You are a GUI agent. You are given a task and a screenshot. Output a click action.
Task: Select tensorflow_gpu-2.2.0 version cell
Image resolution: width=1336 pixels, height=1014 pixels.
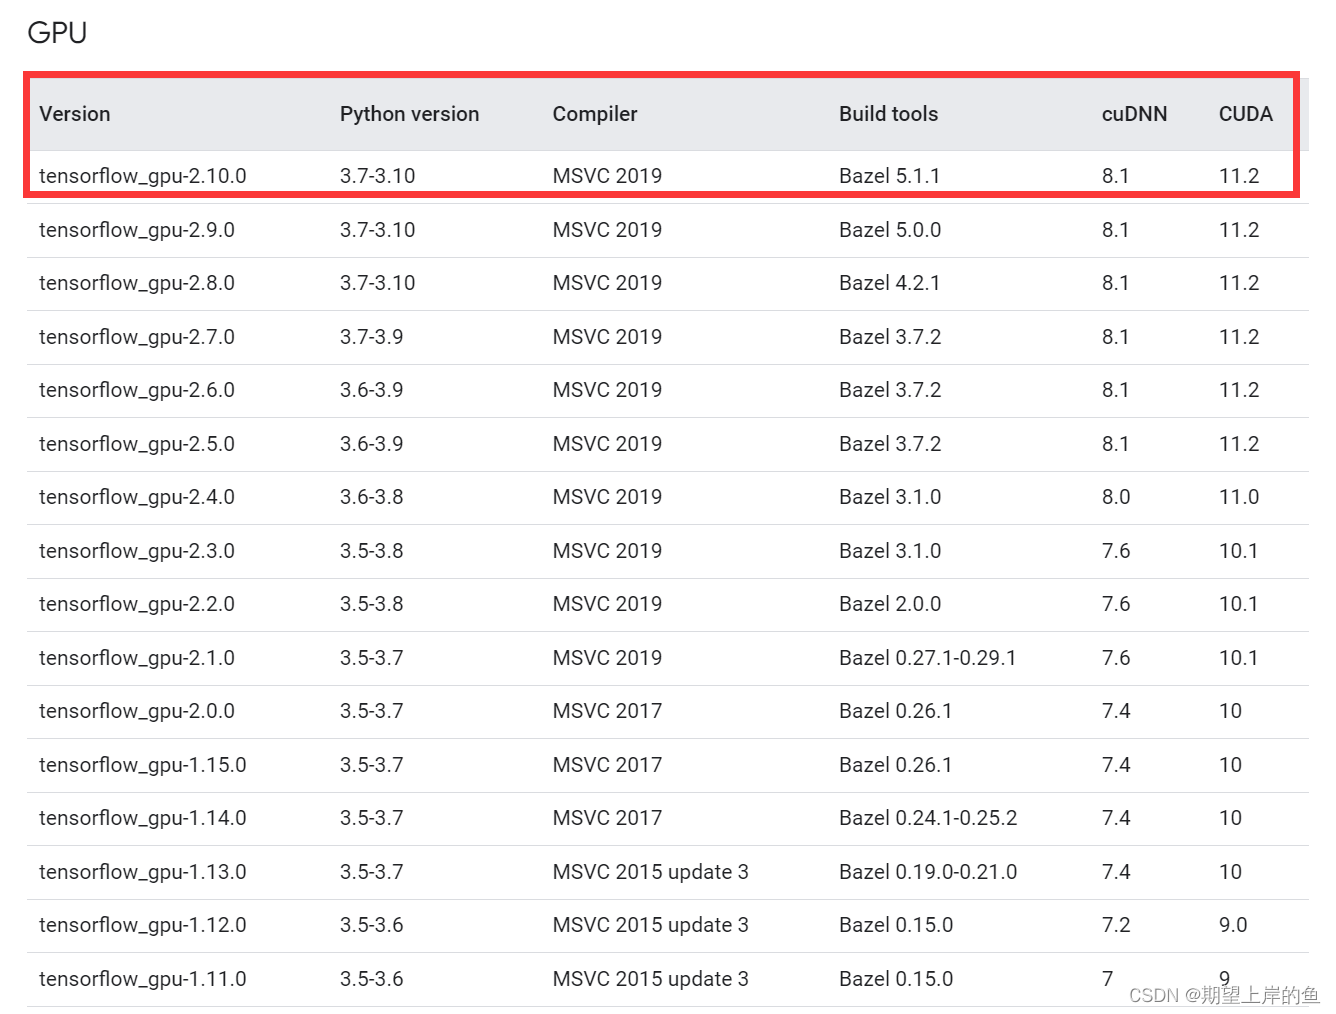click(137, 604)
